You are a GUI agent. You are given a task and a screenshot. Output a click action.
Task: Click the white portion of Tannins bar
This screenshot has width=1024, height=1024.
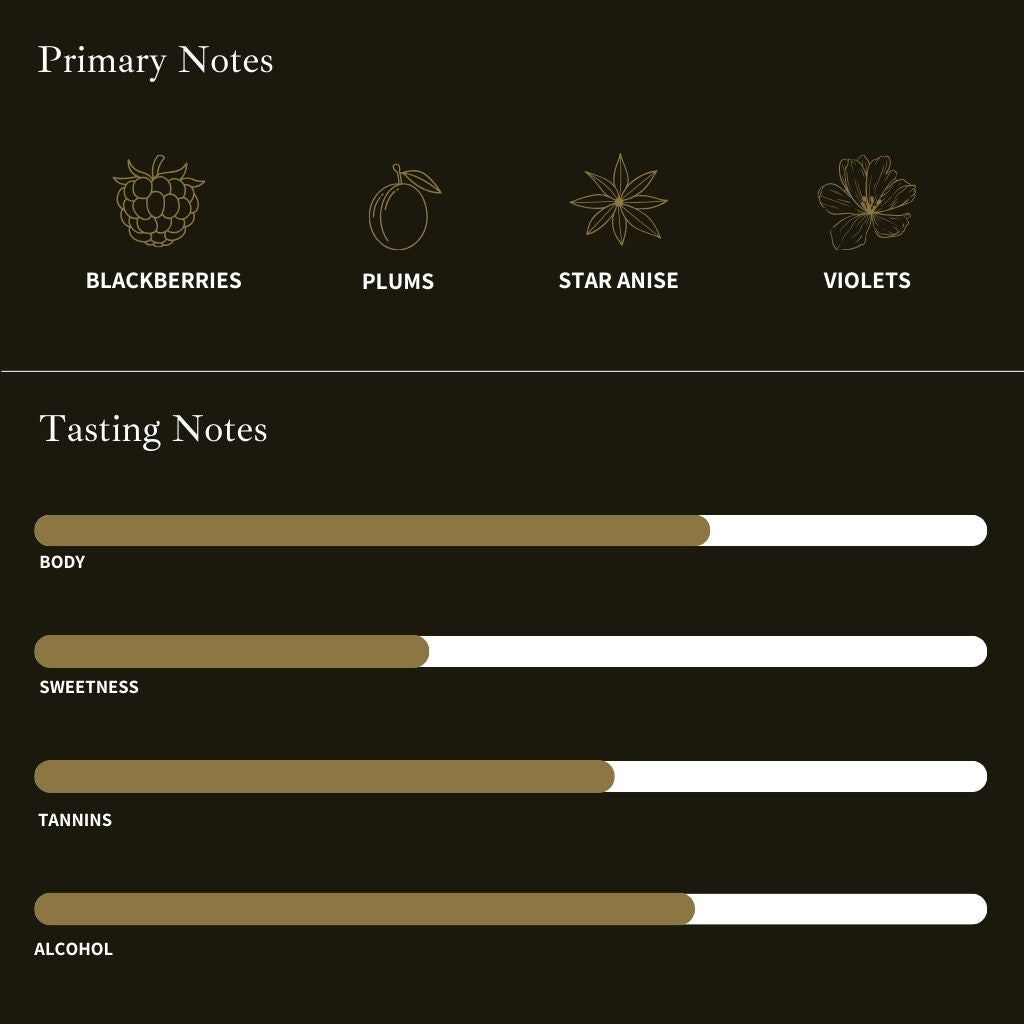pos(801,776)
